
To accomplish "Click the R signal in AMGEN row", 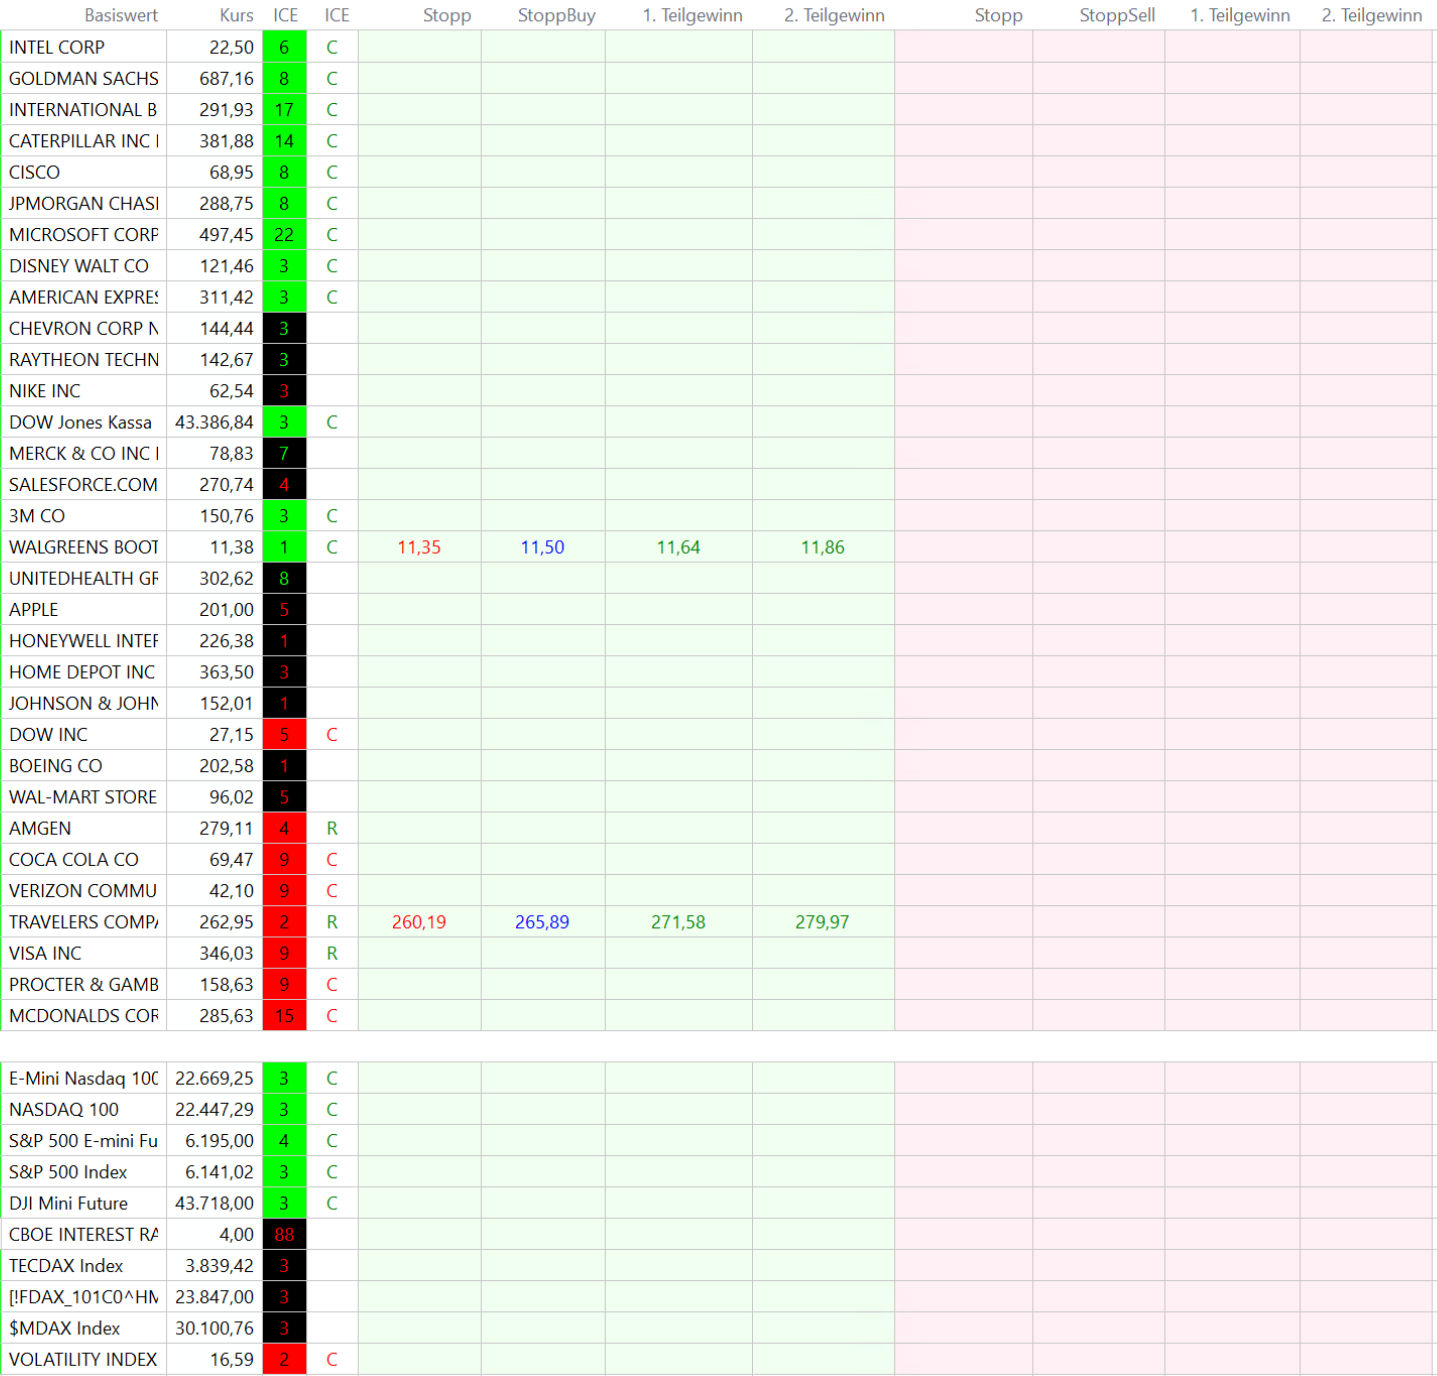I will click(x=332, y=828).
